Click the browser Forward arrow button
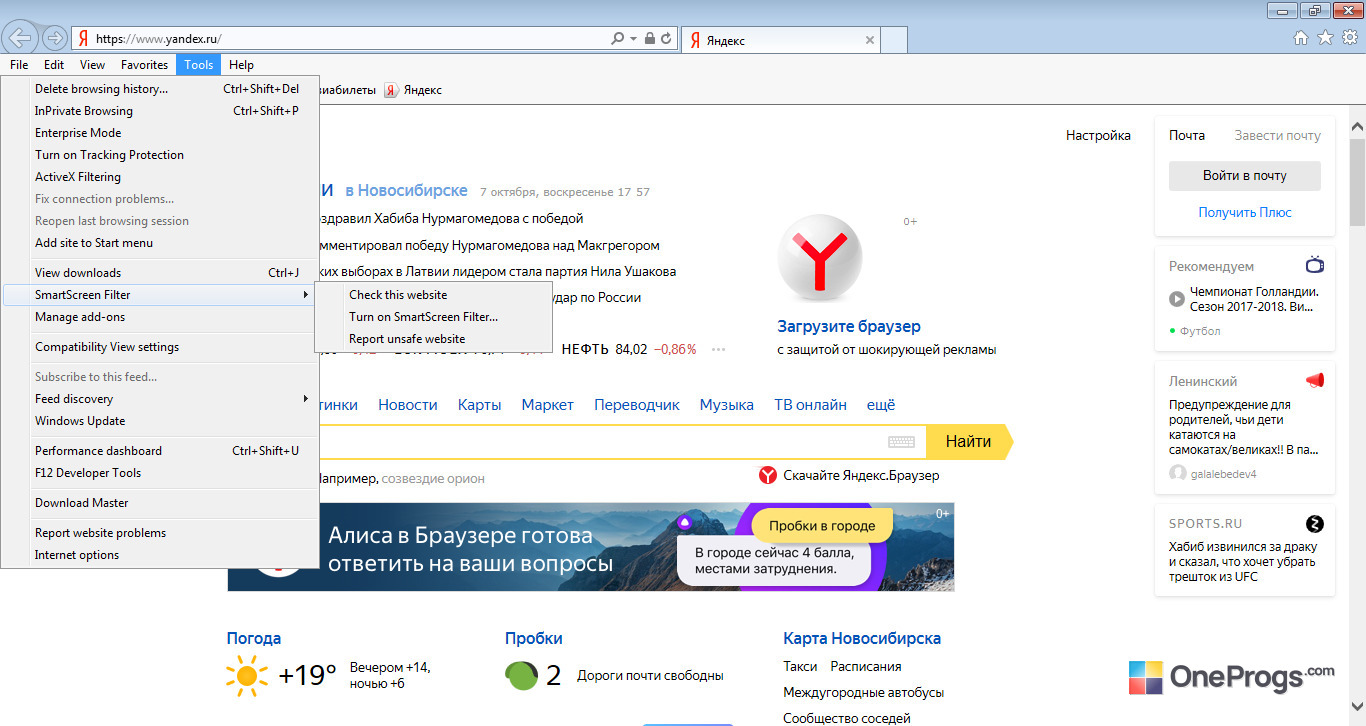Image resolution: width=1366 pixels, height=726 pixels. click(x=55, y=39)
